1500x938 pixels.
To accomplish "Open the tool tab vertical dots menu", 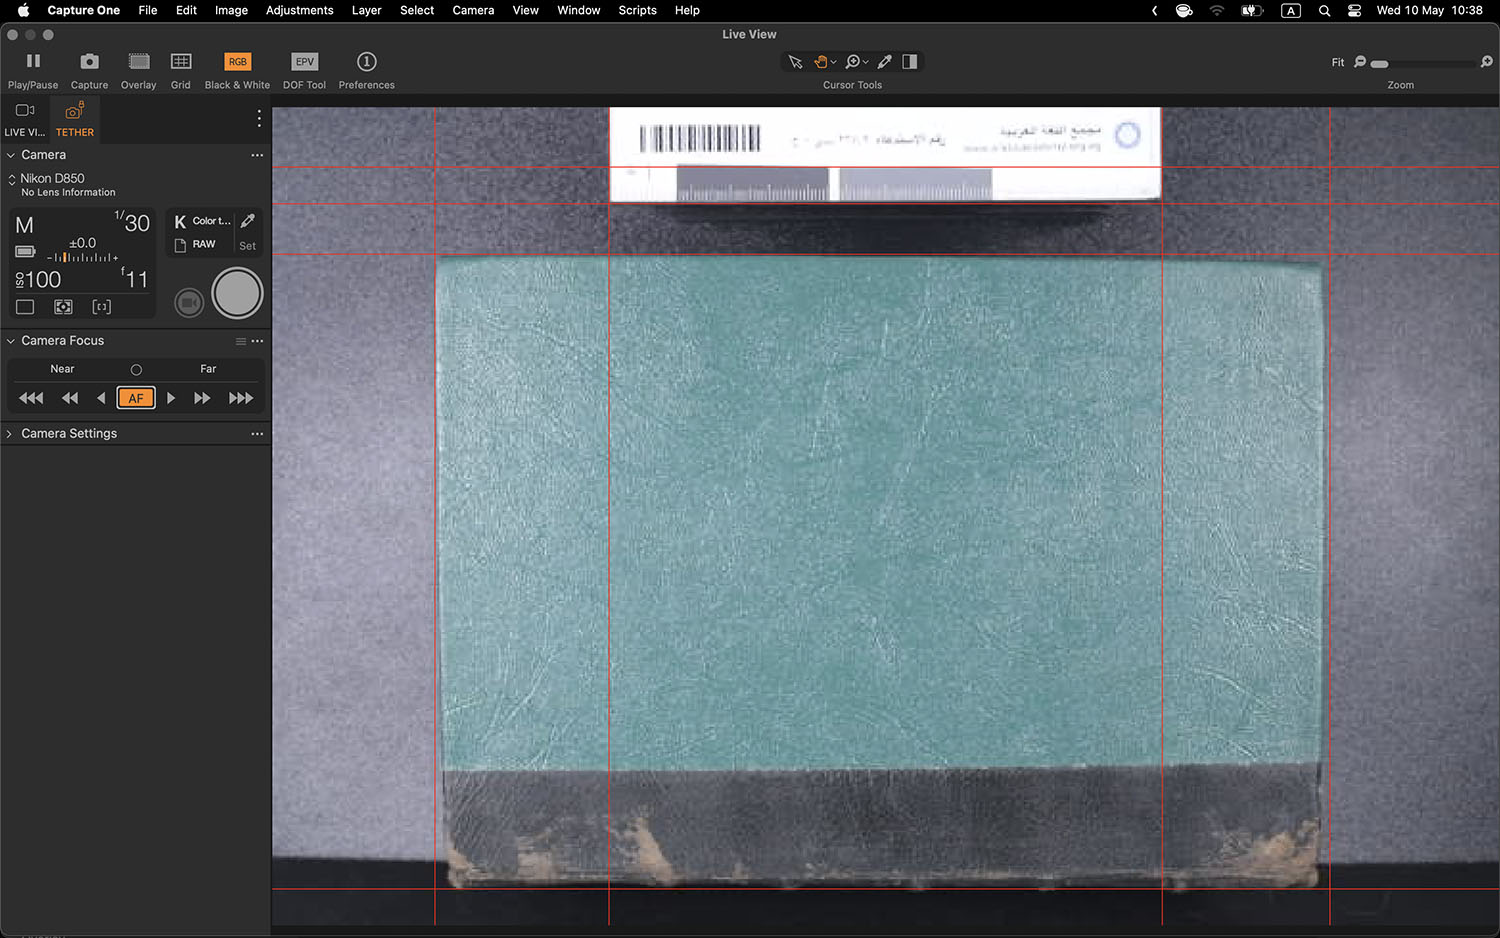I will point(259,118).
